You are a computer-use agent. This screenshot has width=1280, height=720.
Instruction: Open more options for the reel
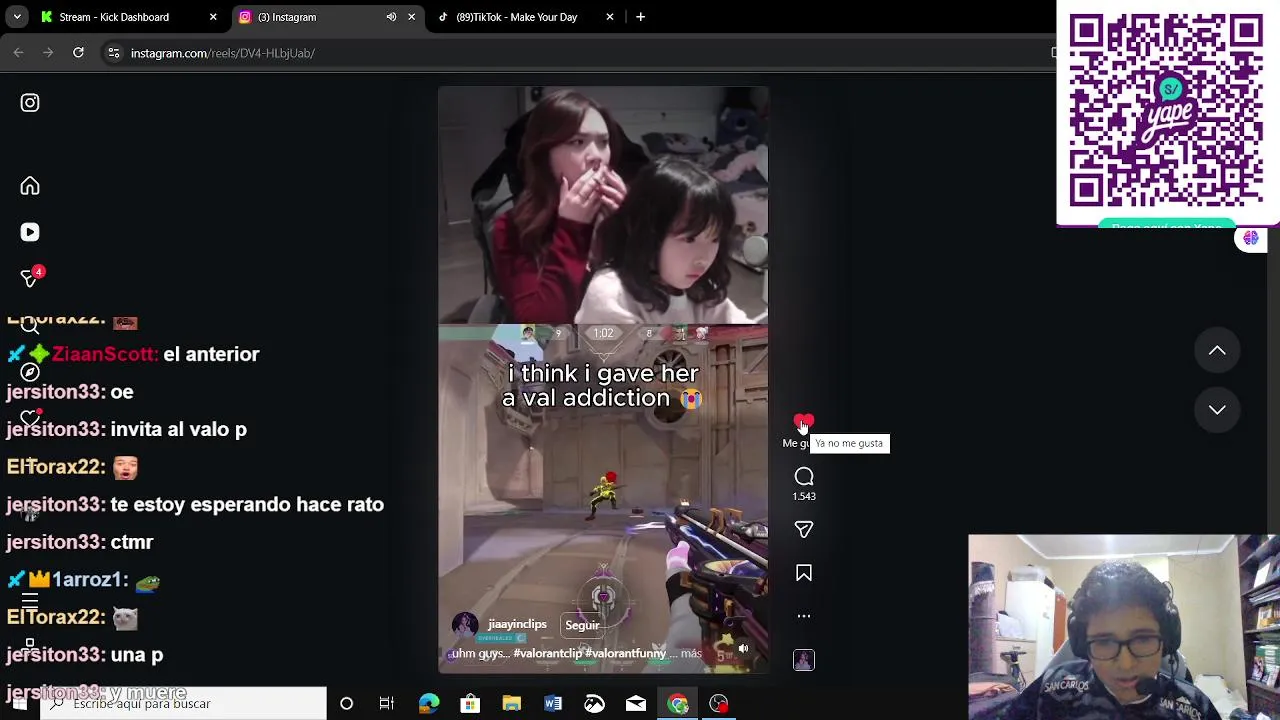click(804, 616)
